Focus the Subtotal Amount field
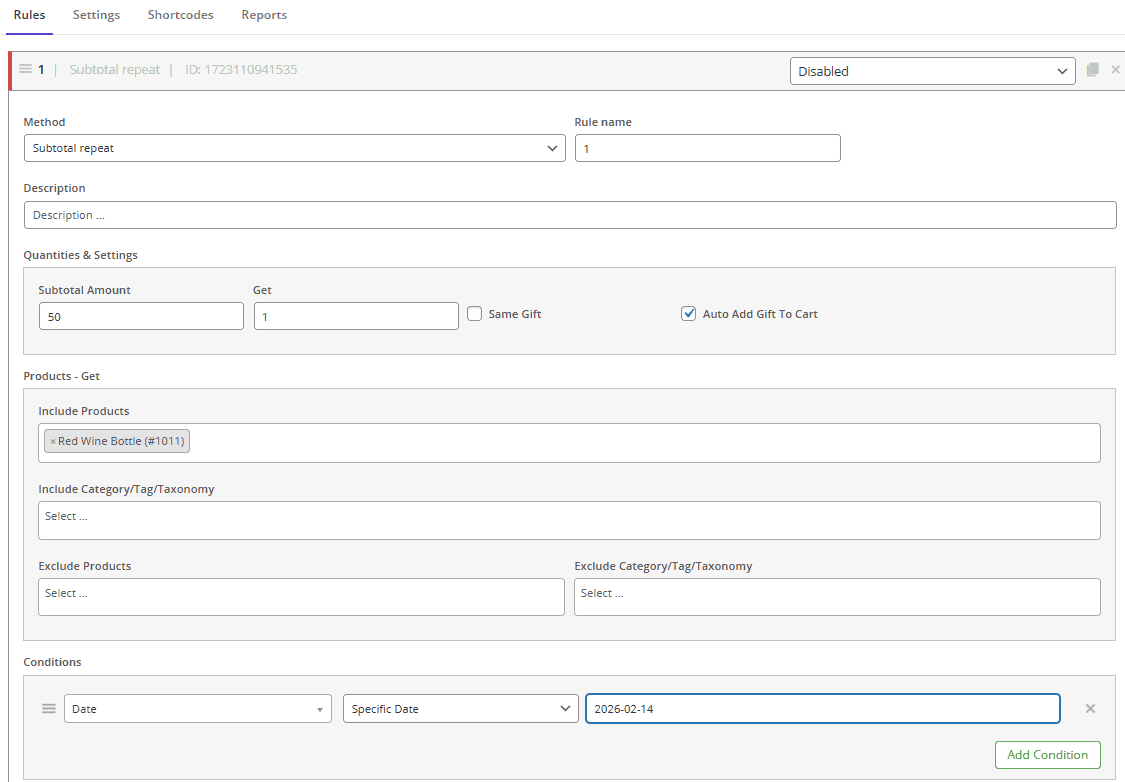Image resolution: width=1125 pixels, height=782 pixels. (141, 317)
